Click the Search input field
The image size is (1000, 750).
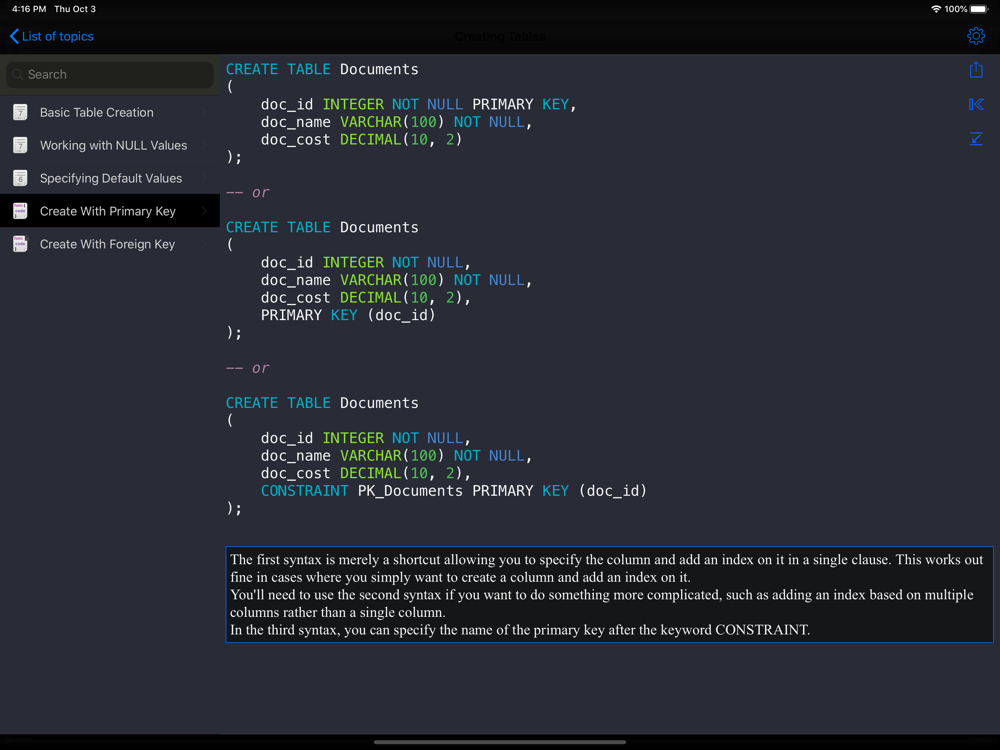tap(118, 75)
